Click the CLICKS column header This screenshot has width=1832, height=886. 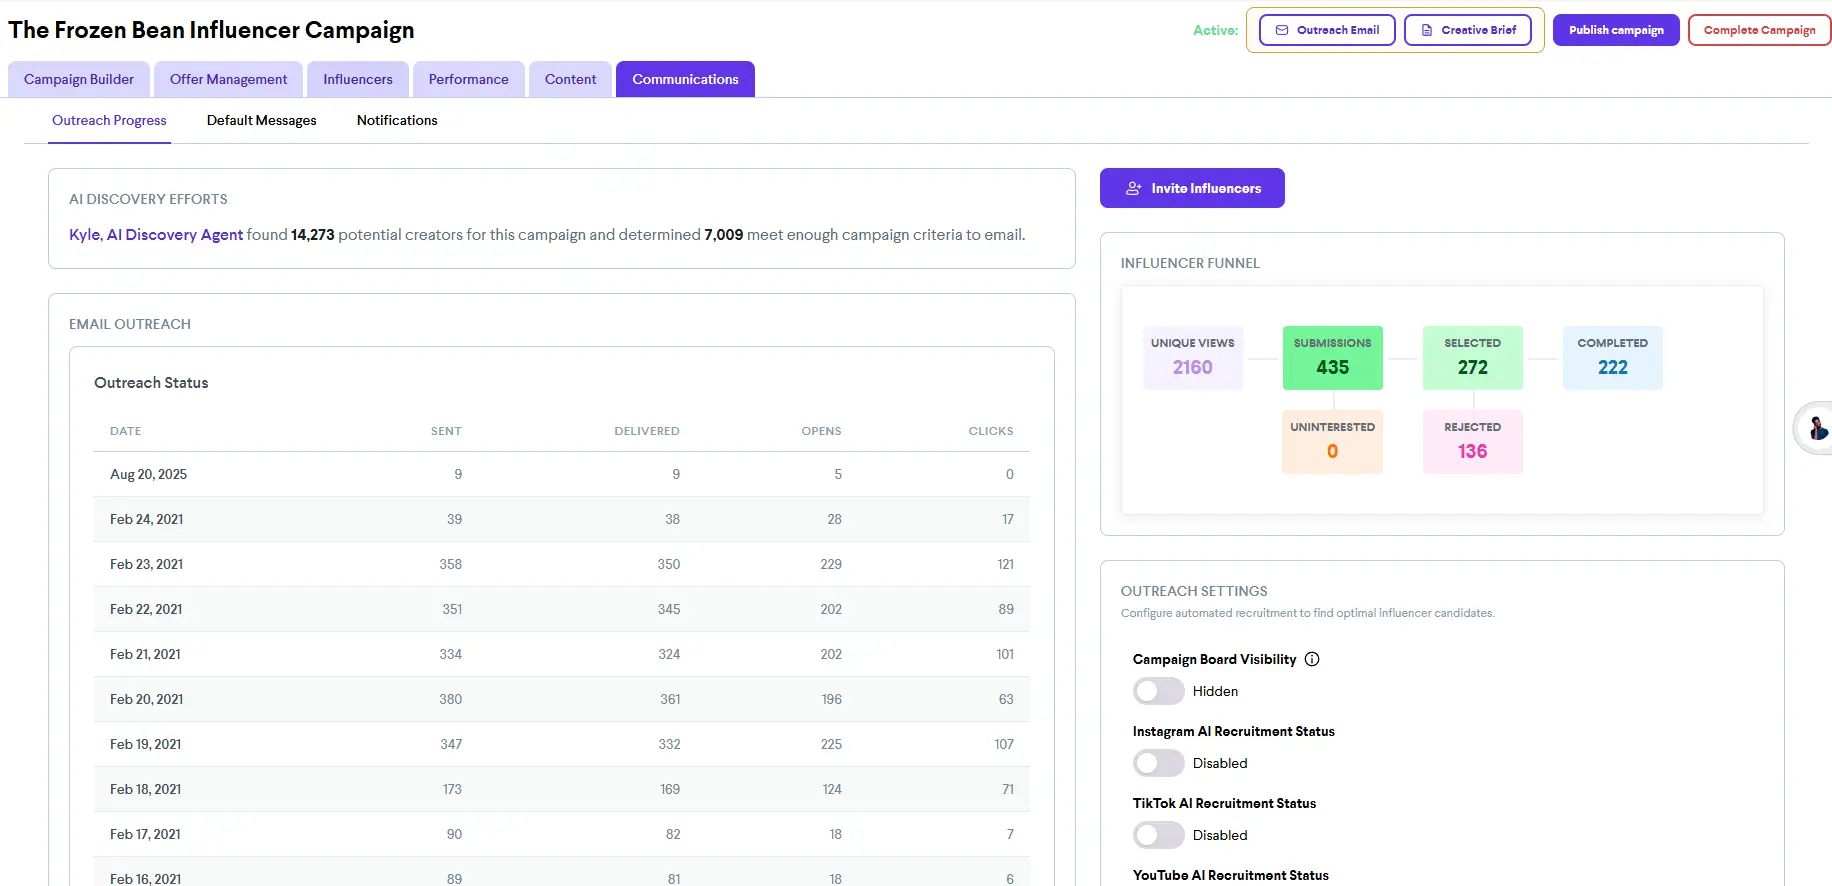pyautogui.click(x=991, y=431)
